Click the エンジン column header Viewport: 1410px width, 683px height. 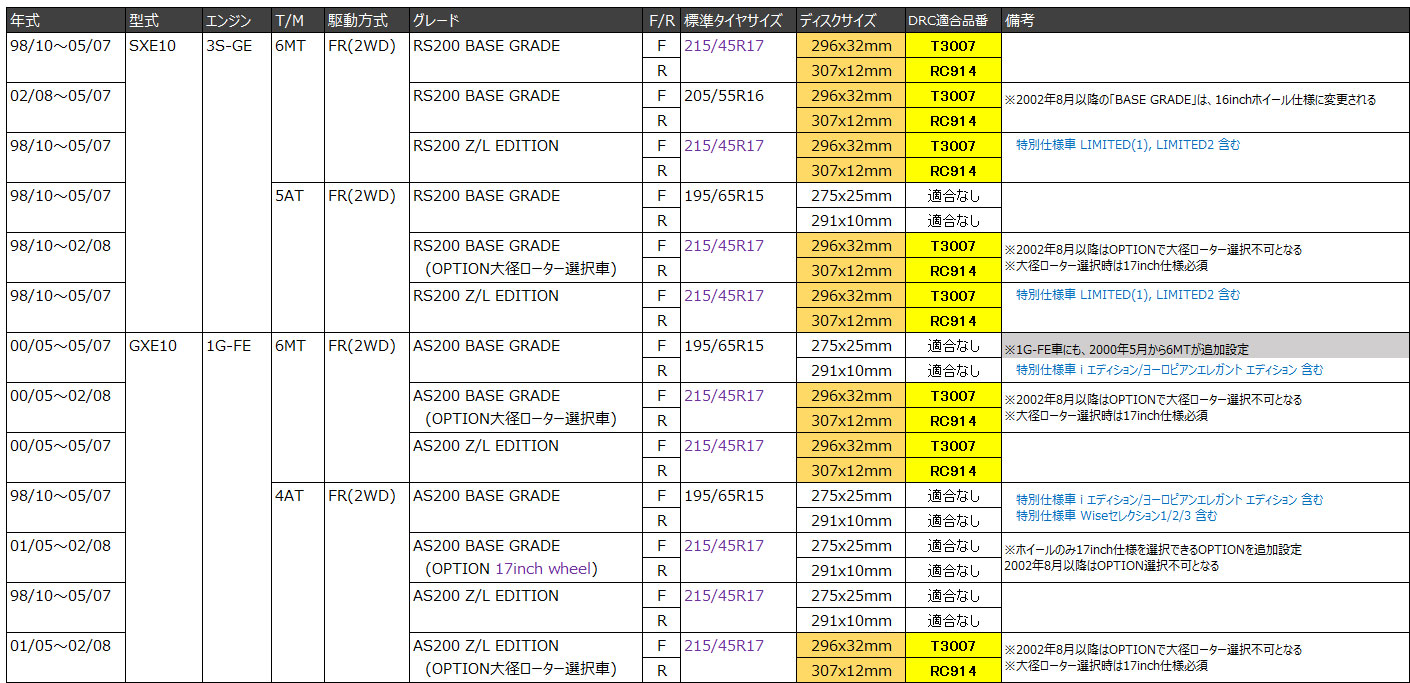tap(237, 21)
